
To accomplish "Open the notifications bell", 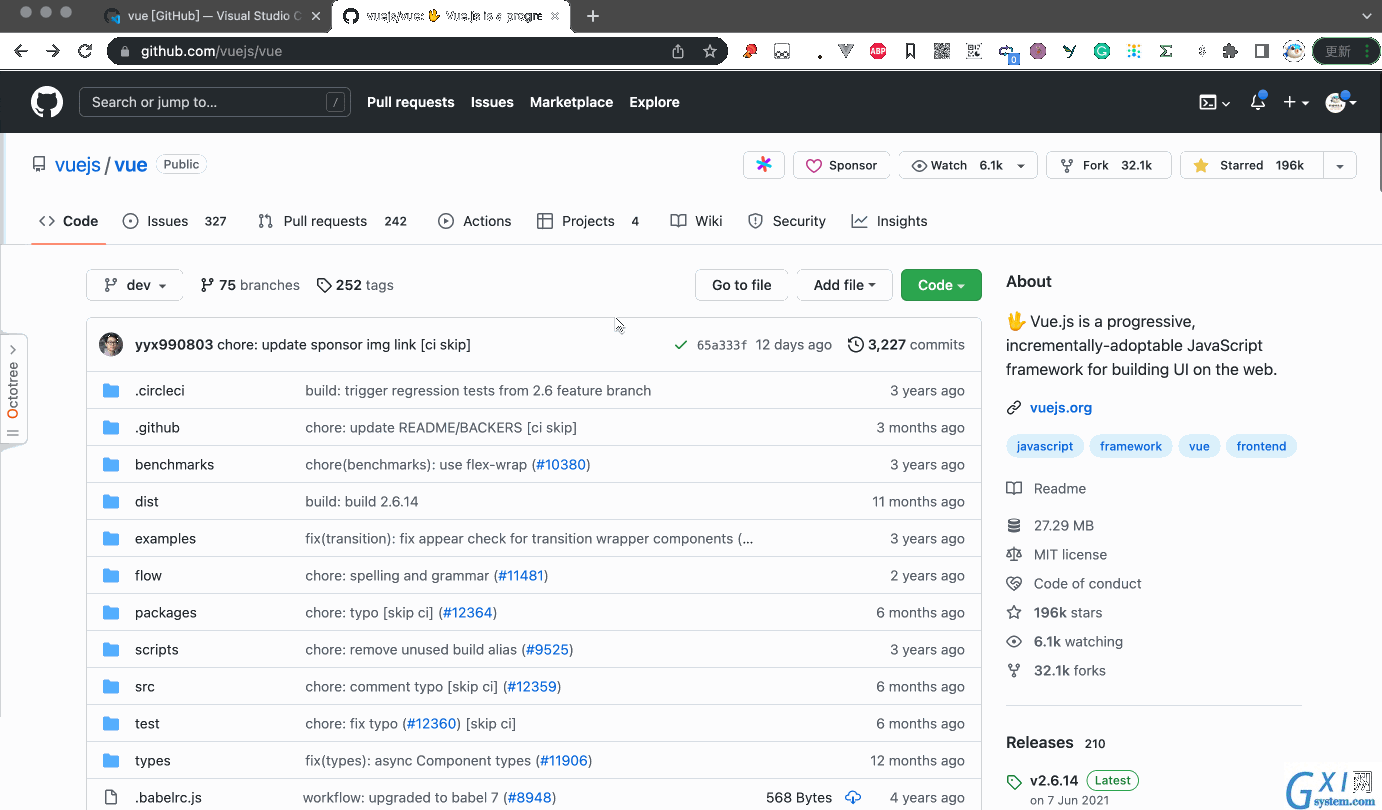I will (x=1258, y=102).
